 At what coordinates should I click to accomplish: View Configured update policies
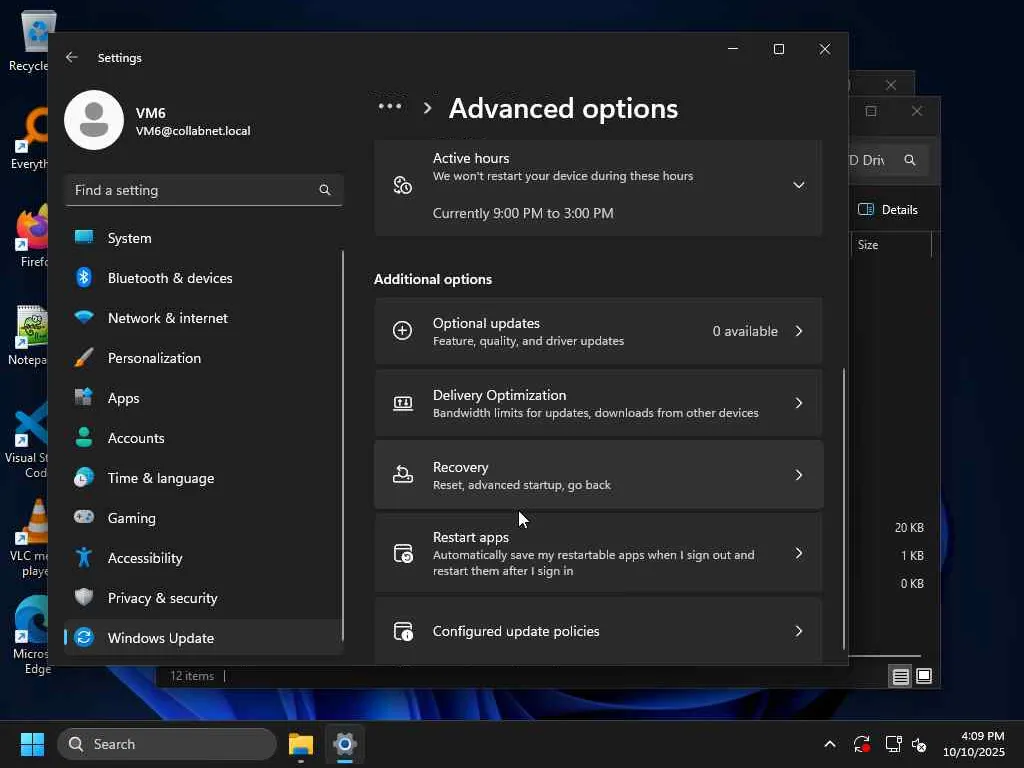click(x=598, y=631)
